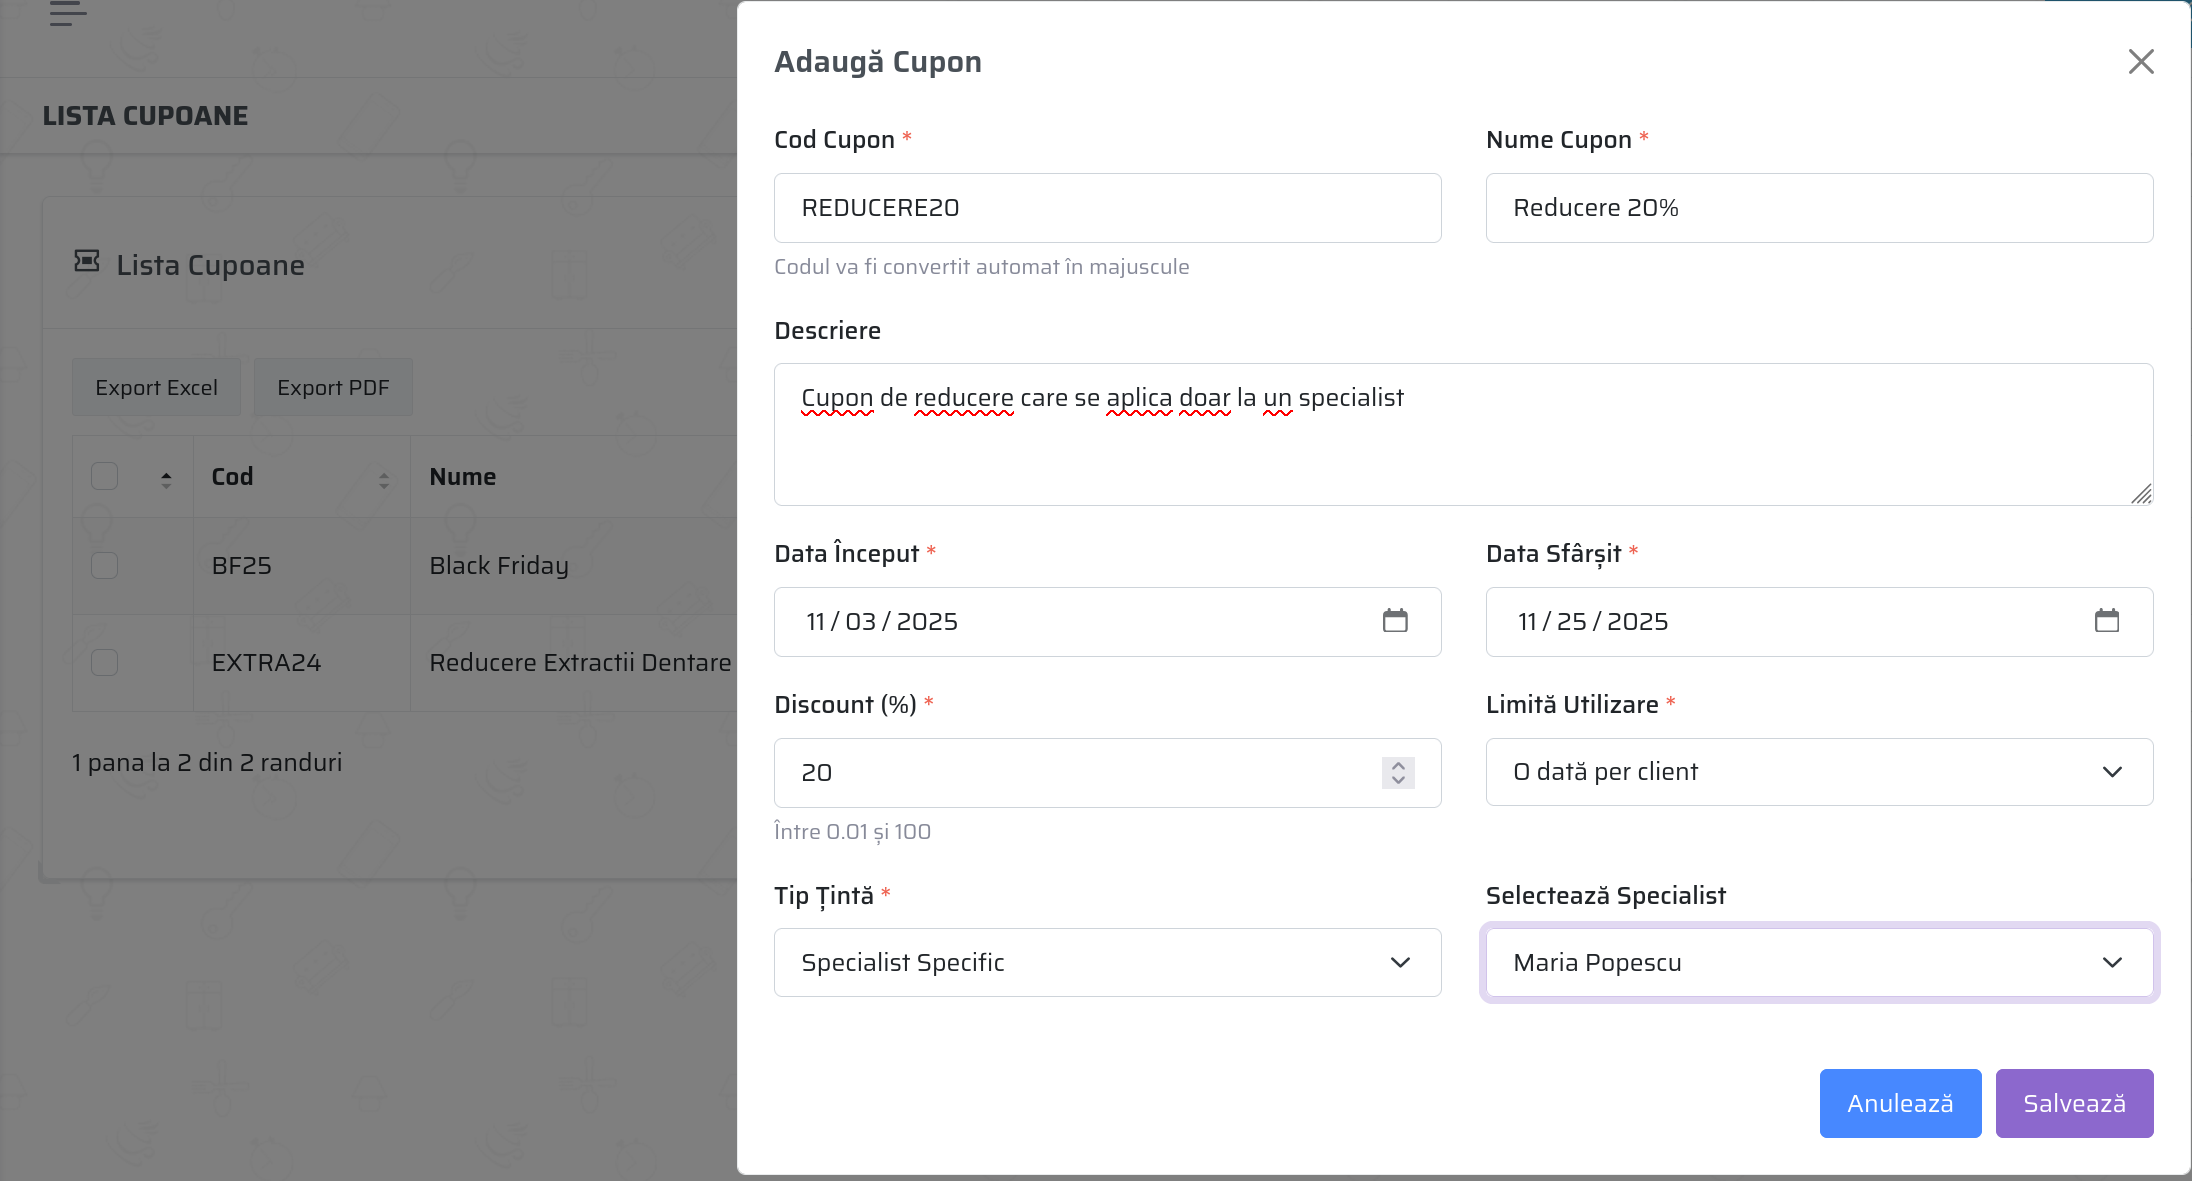Open the Tip Țintă dropdown
Screen dimensions: 2192x1181
[1106, 963]
